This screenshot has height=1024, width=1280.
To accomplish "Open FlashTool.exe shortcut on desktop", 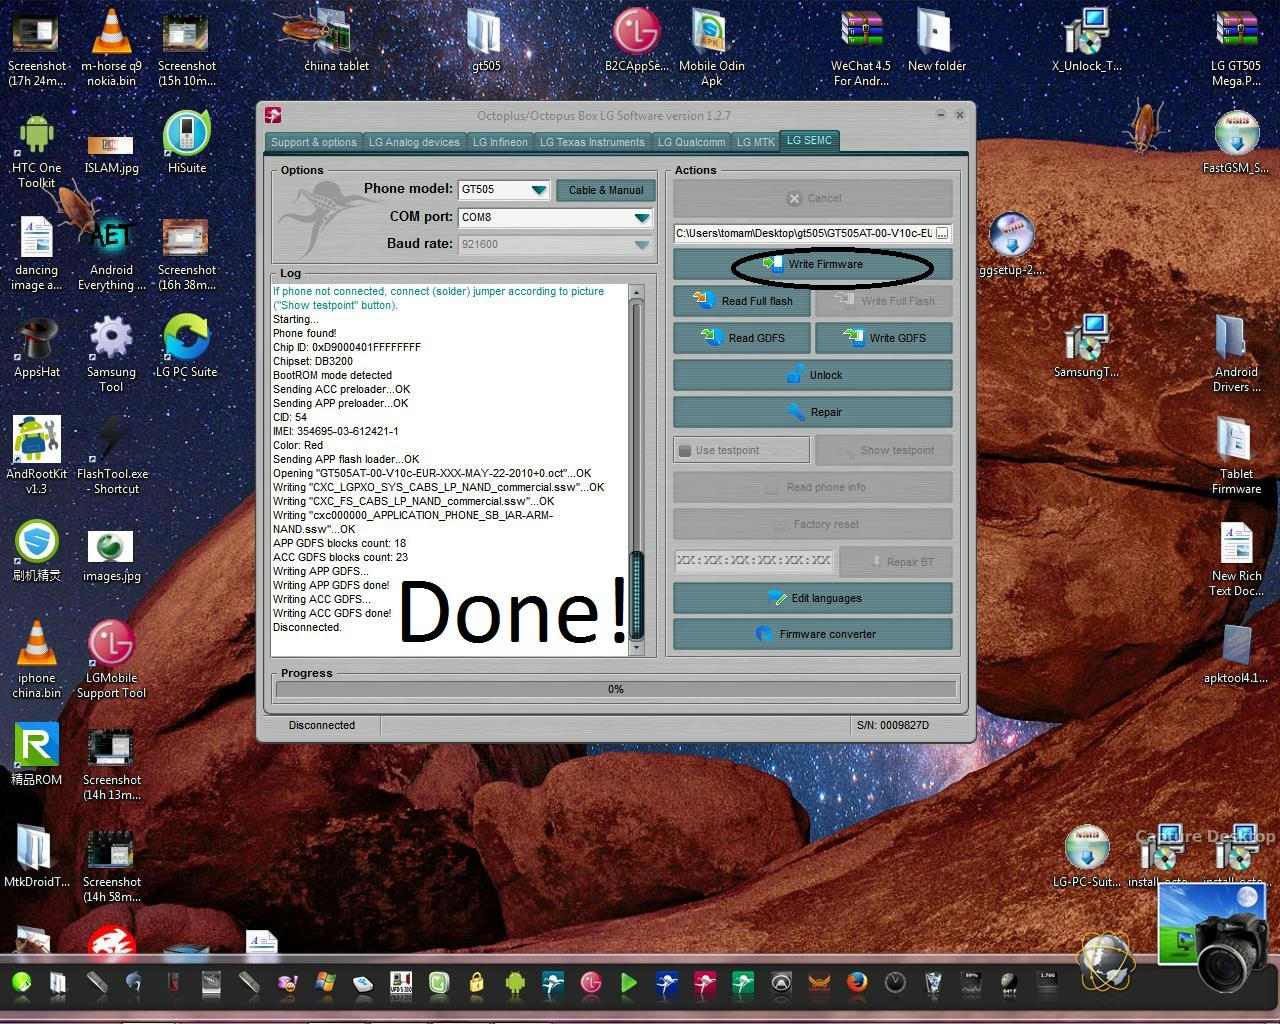I will (x=112, y=454).
